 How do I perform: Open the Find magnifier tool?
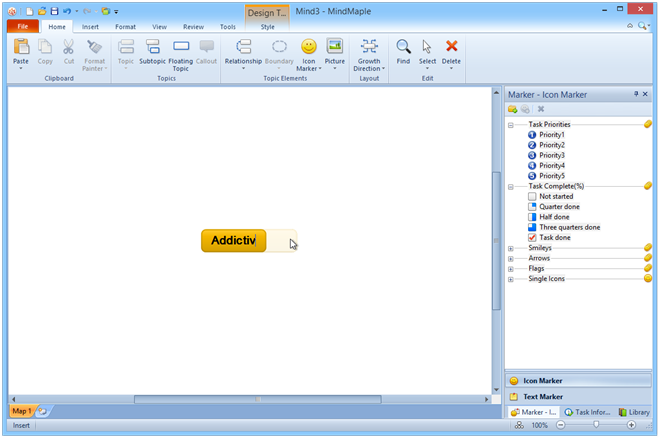pyautogui.click(x=403, y=47)
